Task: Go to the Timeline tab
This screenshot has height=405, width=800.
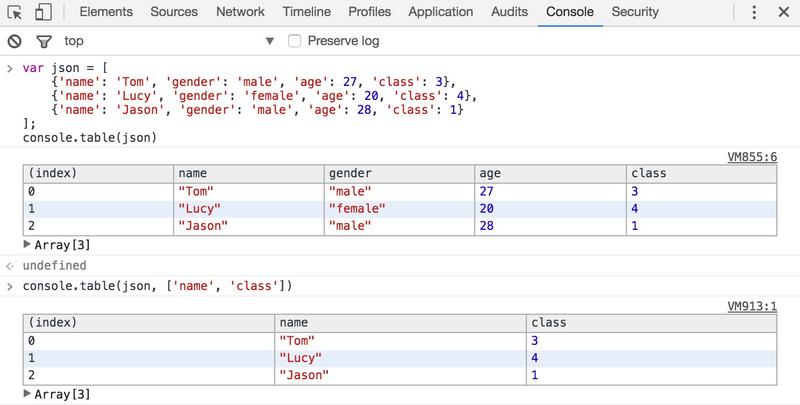Action: pos(307,12)
